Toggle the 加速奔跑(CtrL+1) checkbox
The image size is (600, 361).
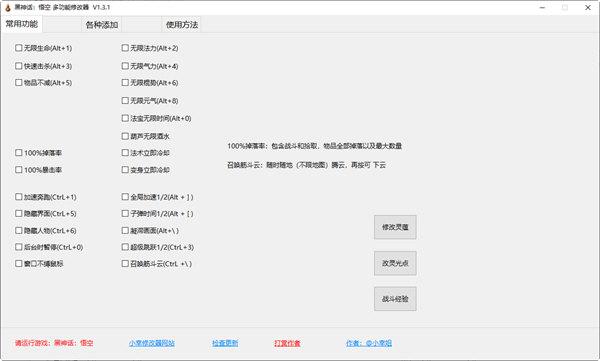(x=18, y=197)
